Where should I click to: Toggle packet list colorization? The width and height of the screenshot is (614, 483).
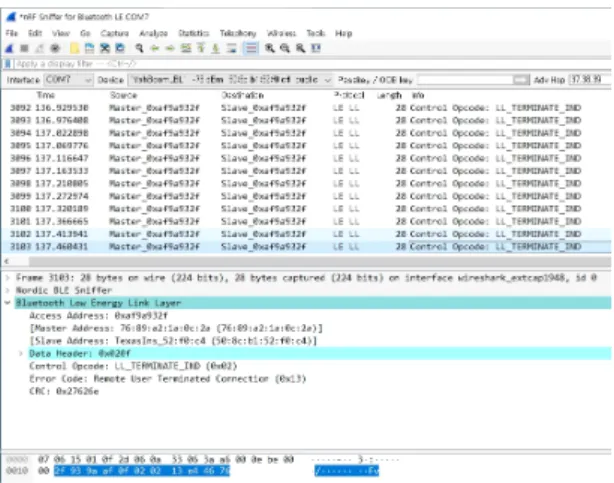pyautogui.click(x=251, y=48)
